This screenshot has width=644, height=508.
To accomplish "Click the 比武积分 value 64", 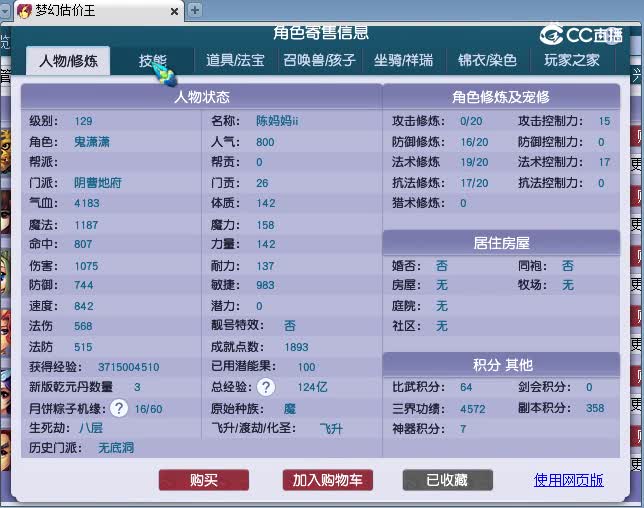I will tap(466, 387).
